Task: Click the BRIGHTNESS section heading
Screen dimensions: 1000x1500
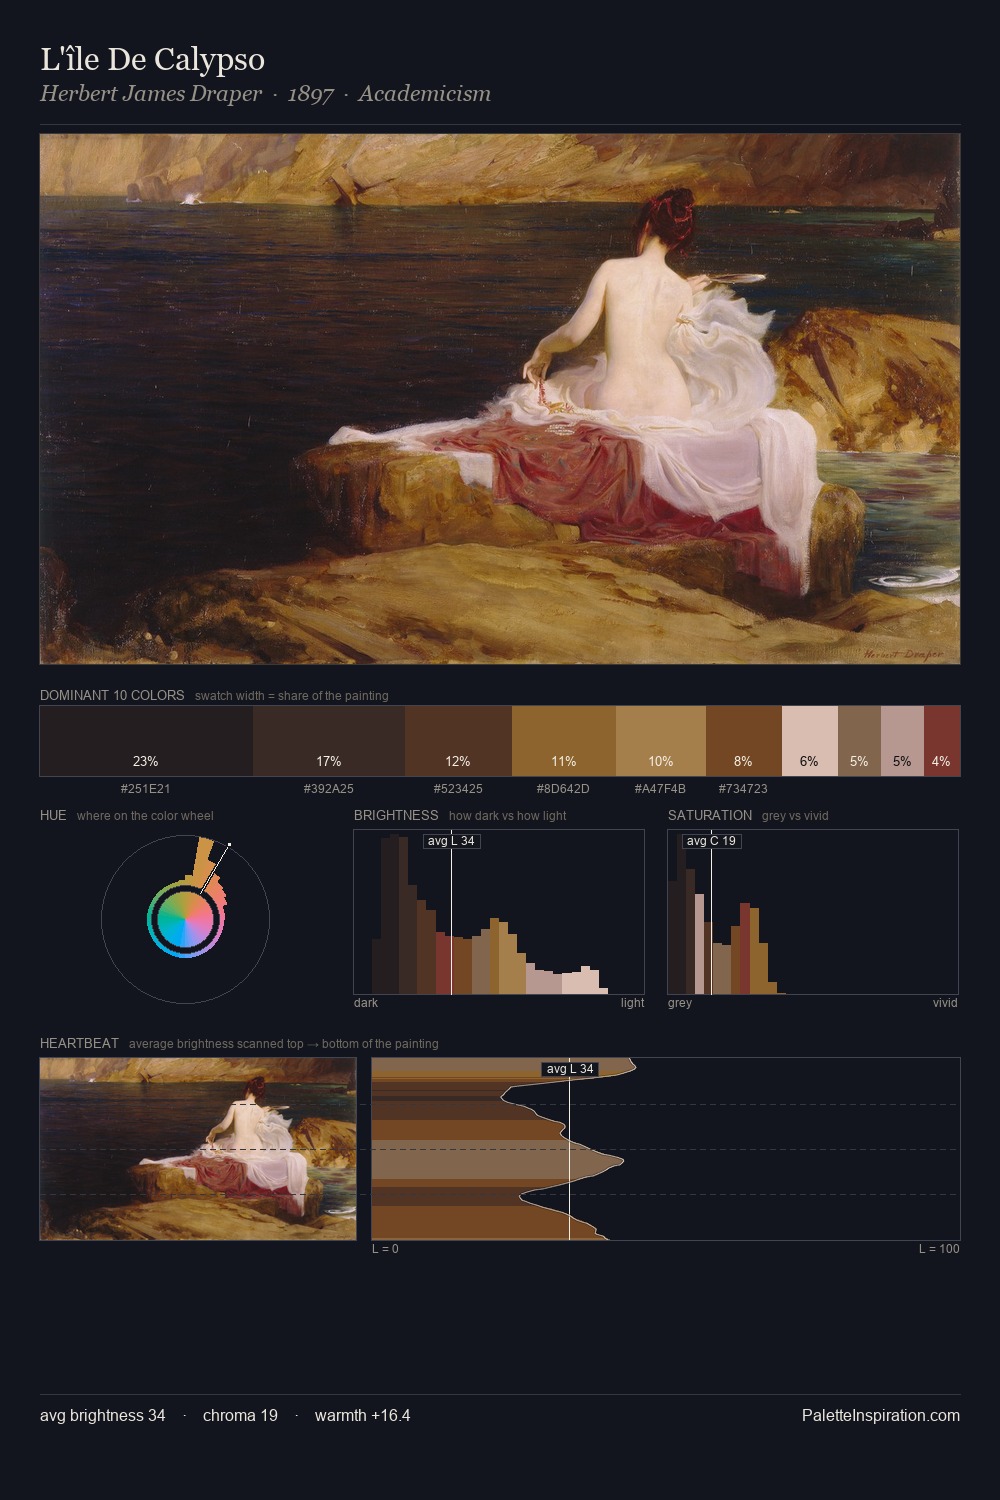Action: click(x=396, y=815)
